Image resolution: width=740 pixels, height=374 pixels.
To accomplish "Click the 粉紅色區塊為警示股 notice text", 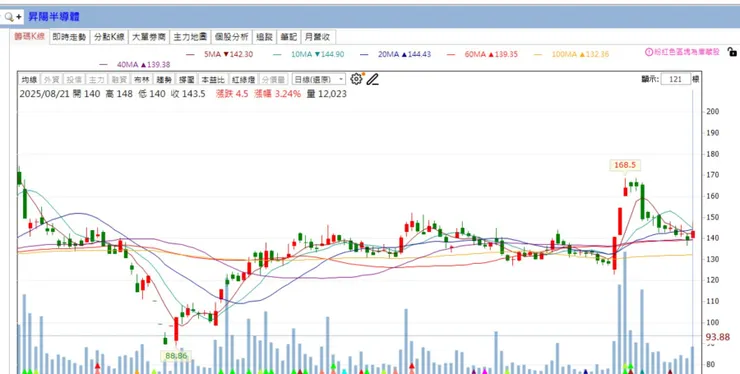I will tap(687, 52).
